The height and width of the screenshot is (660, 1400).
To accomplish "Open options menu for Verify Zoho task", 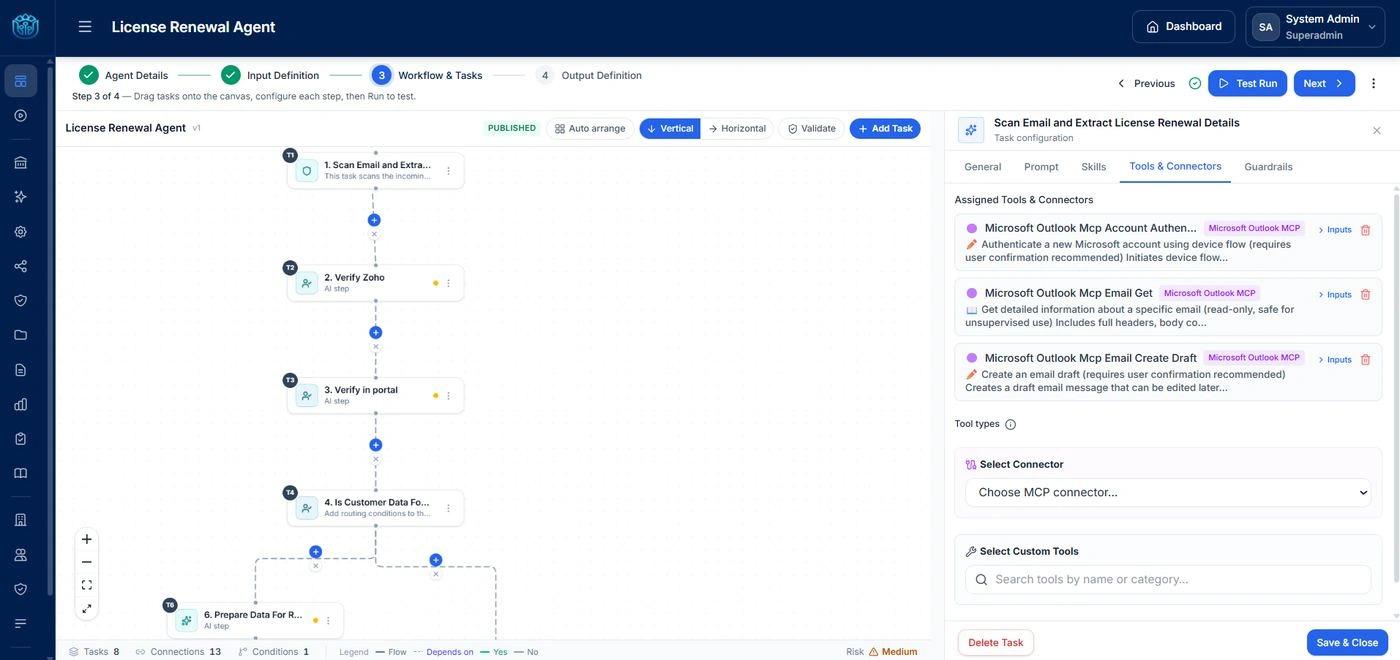I will pos(448,283).
